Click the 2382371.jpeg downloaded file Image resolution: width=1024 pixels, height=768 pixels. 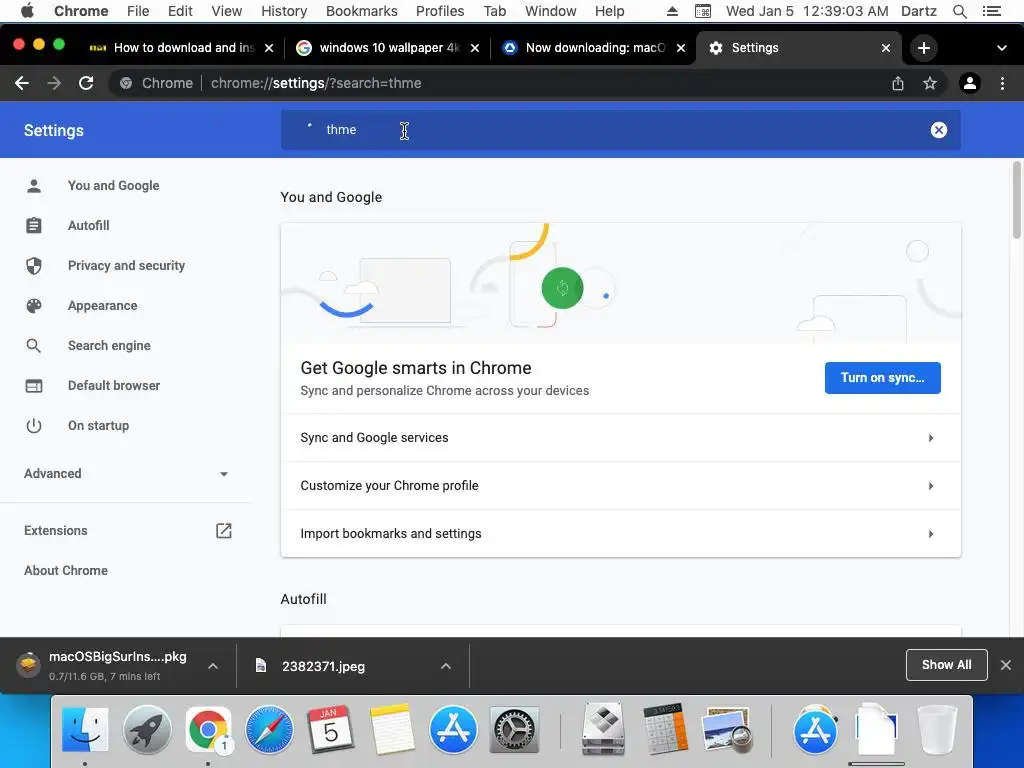[x=323, y=666]
